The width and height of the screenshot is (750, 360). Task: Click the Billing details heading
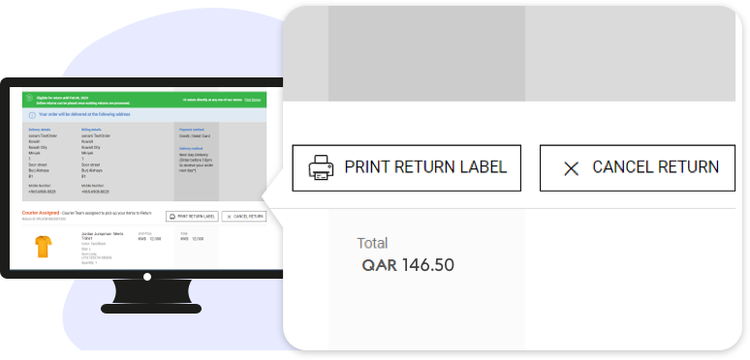click(91, 130)
